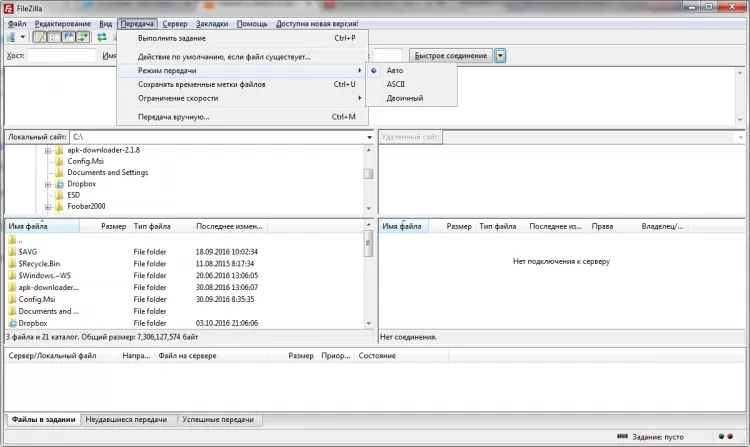Click the local file list scrollbar thumb

pyautogui.click(x=368, y=243)
